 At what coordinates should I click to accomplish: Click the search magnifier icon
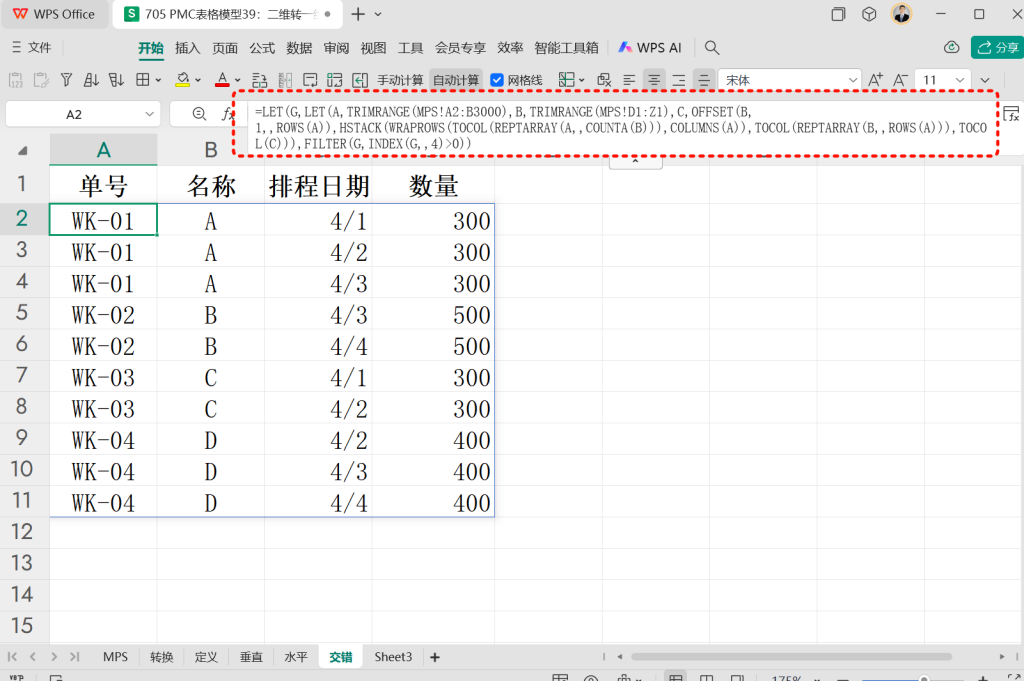click(712, 48)
